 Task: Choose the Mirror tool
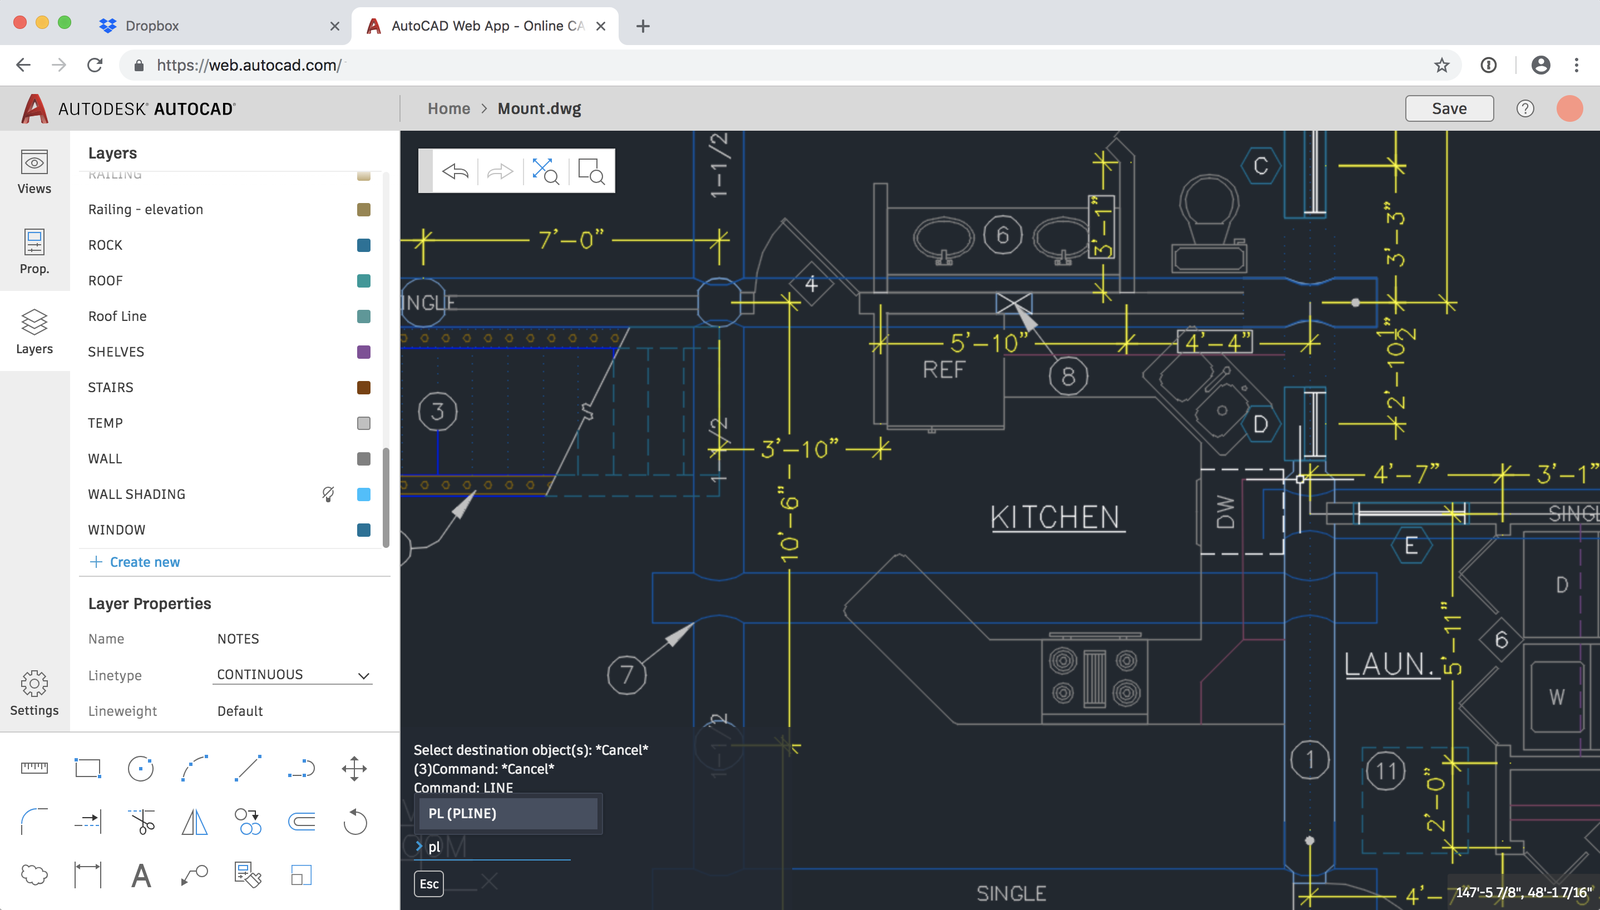pos(195,822)
